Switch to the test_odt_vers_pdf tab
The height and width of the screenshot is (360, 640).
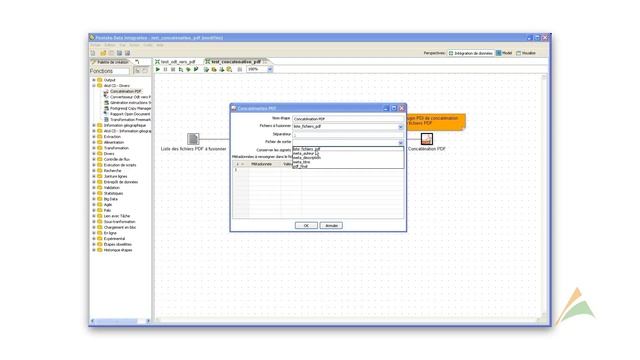[176, 62]
